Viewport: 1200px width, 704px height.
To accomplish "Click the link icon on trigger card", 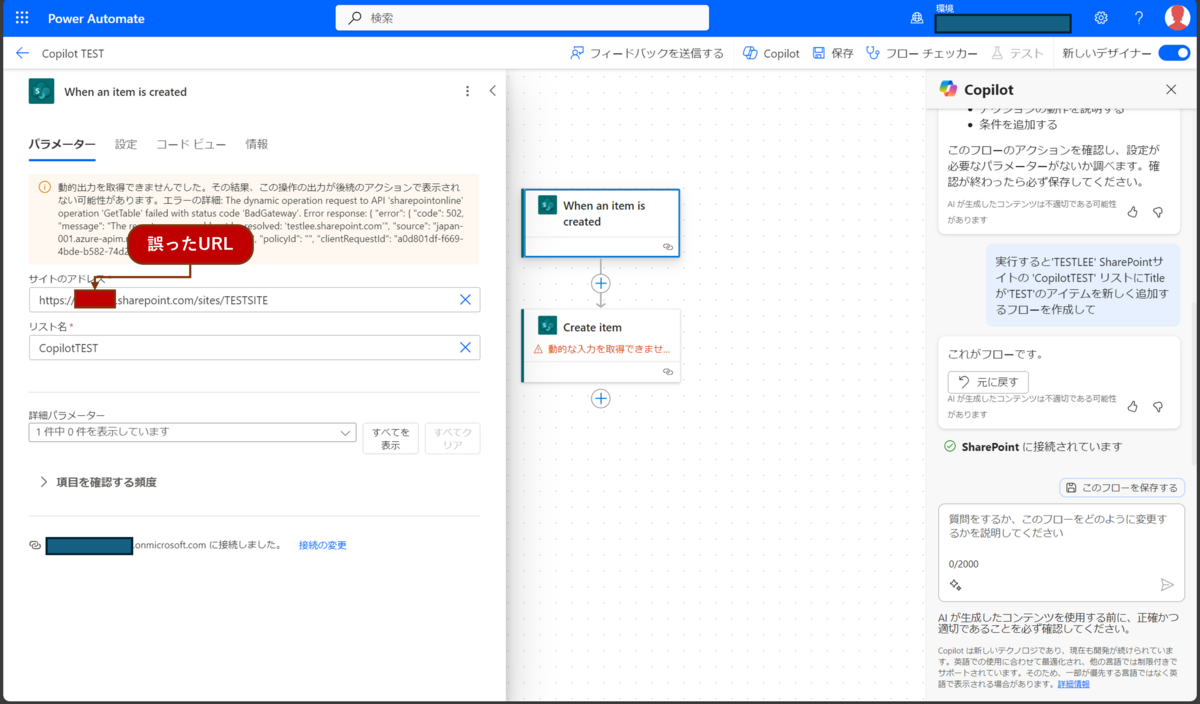I will pyautogui.click(x=668, y=246).
